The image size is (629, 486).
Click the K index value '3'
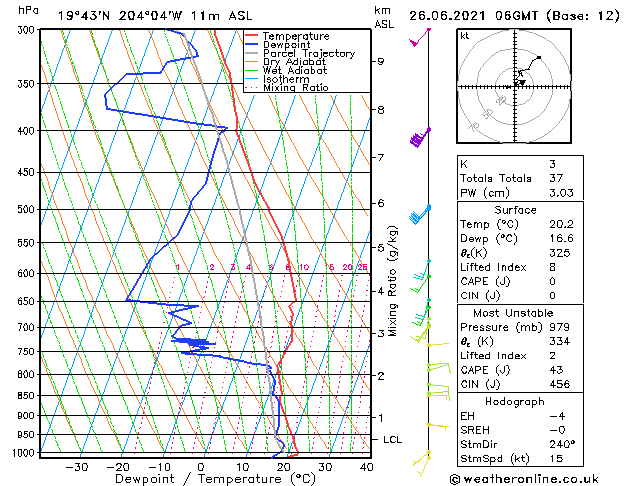tap(552, 164)
